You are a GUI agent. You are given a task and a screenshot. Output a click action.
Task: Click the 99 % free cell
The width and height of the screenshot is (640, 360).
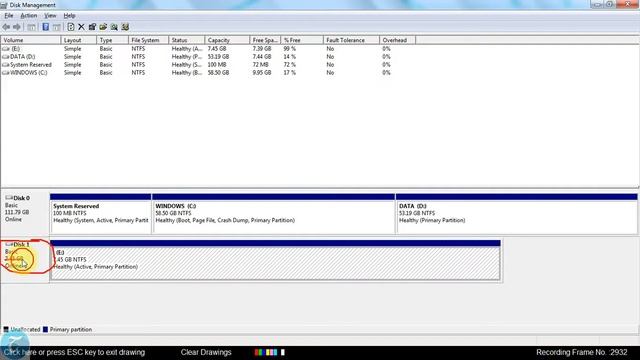[290, 49]
